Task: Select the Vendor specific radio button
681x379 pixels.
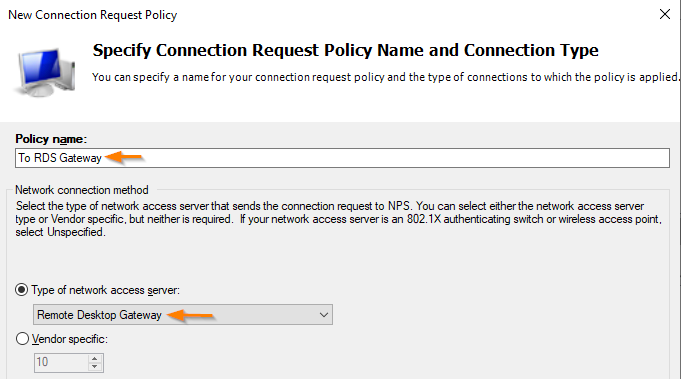Action: tap(22, 339)
